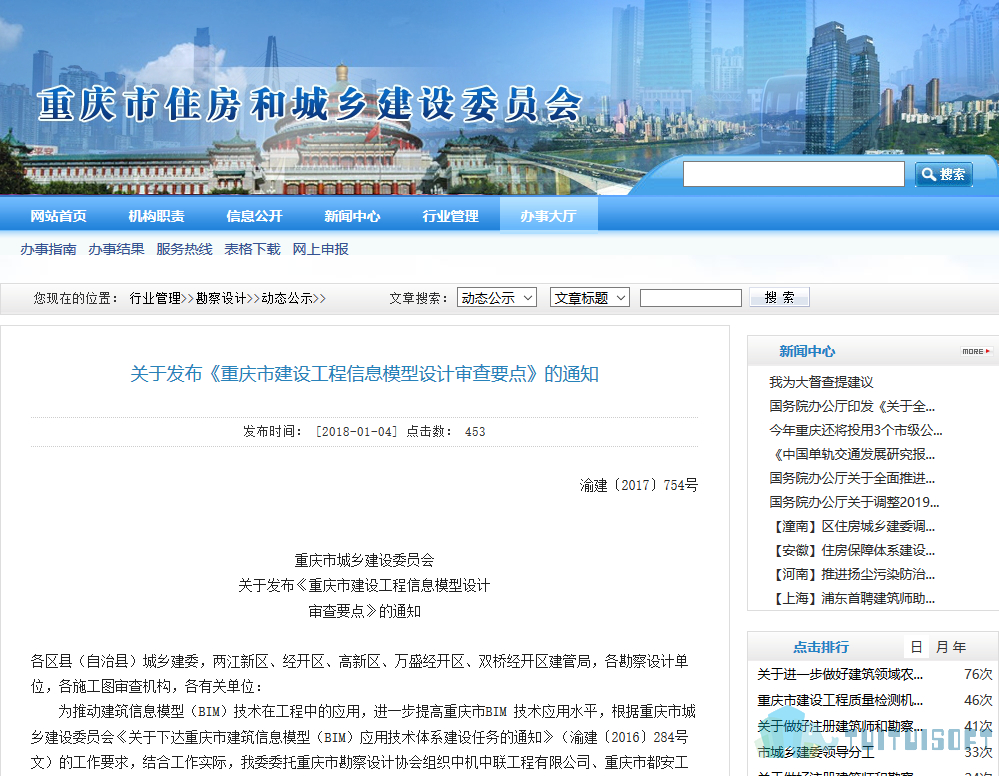Go to 服务热线 sub-link
This screenshot has width=999, height=776.
tap(184, 249)
